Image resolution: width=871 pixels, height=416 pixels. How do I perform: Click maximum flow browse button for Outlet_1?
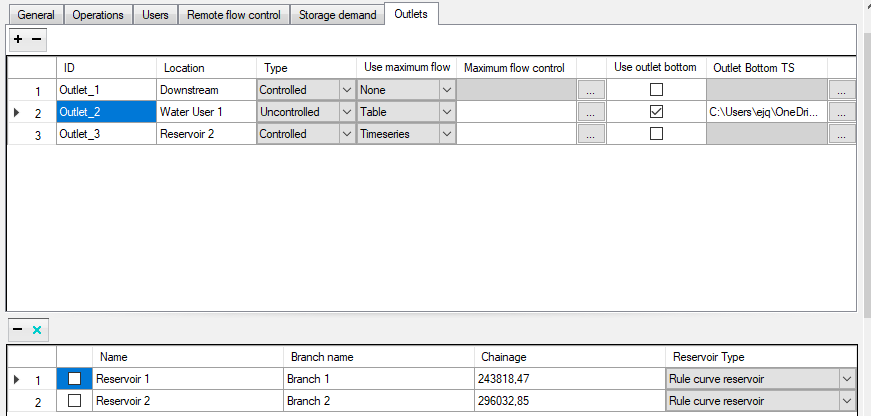coord(591,90)
